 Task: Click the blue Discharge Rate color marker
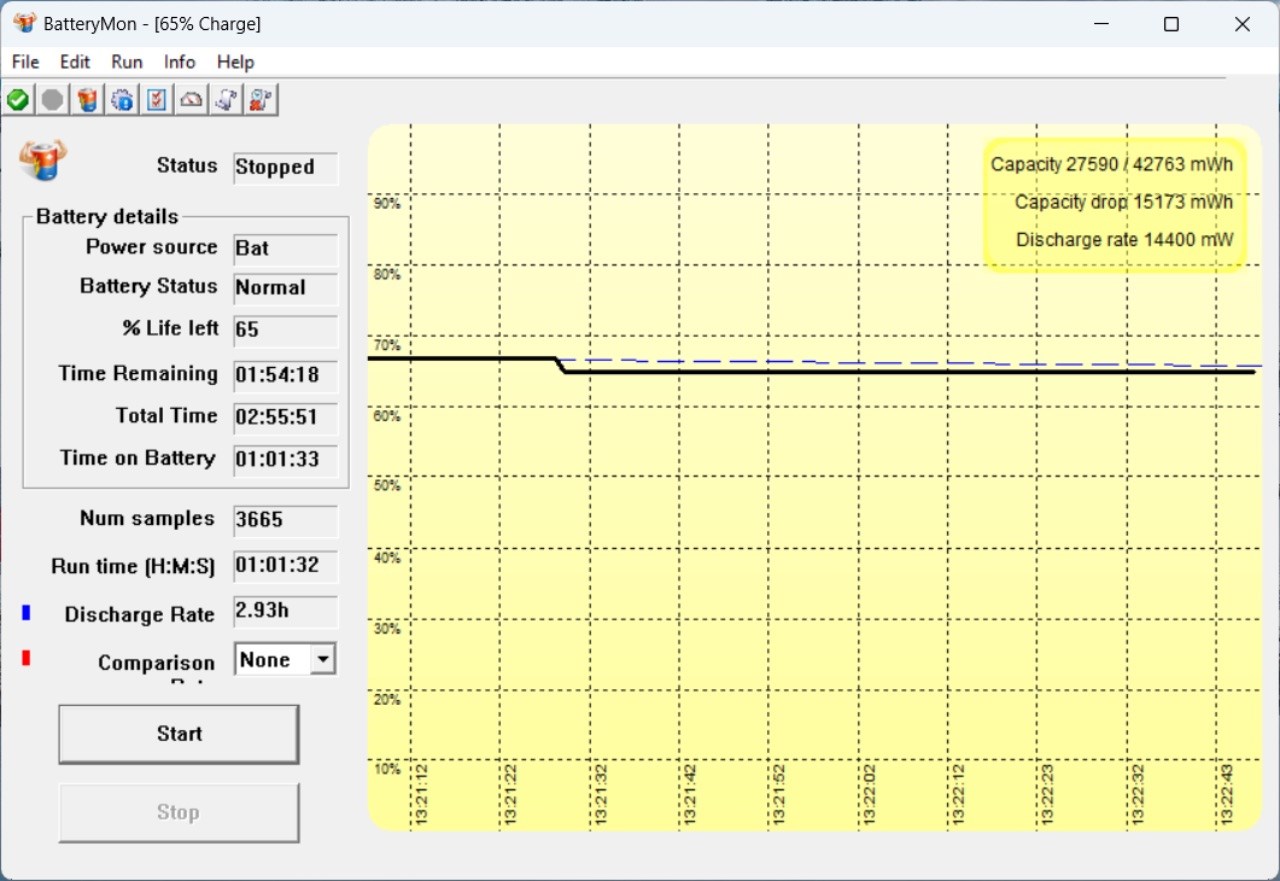27,613
